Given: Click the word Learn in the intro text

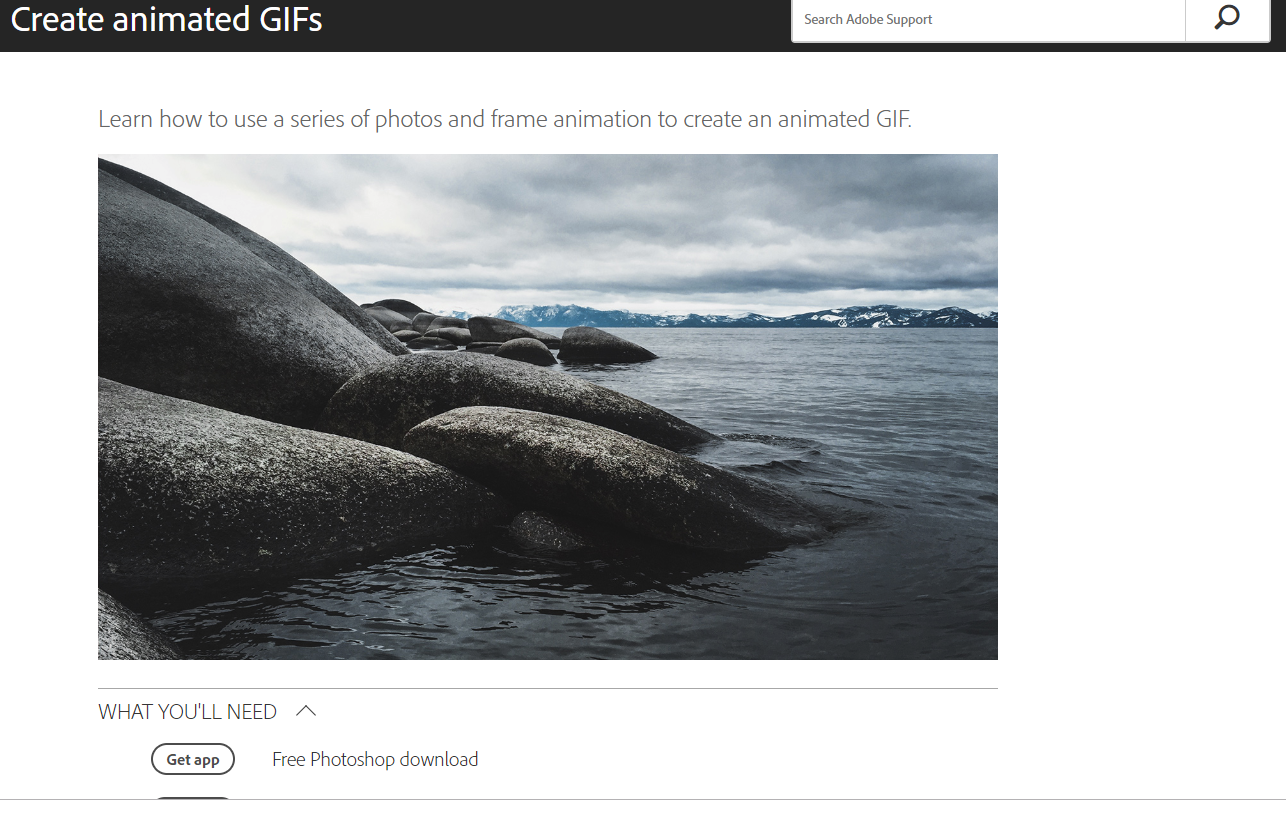Looking at the screenshot, I should click(126, 119).
